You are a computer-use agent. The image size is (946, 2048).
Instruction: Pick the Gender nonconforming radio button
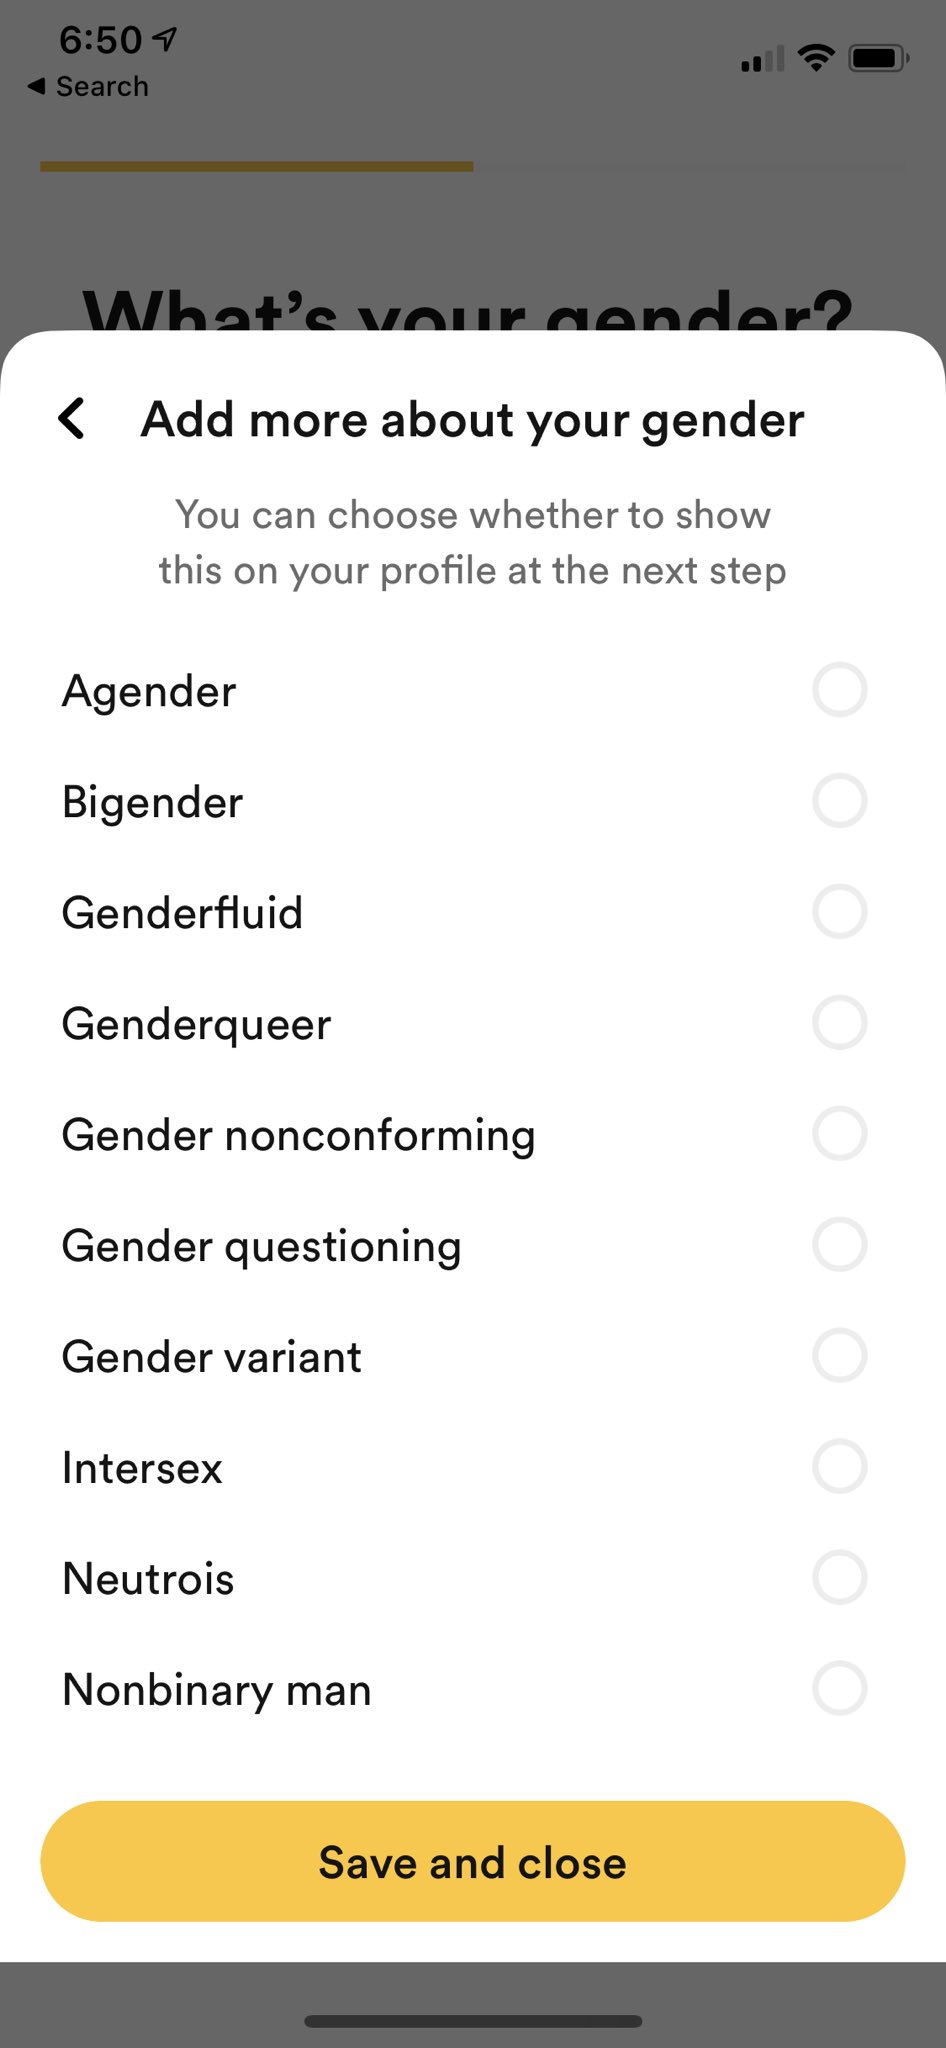point(839,1134)
